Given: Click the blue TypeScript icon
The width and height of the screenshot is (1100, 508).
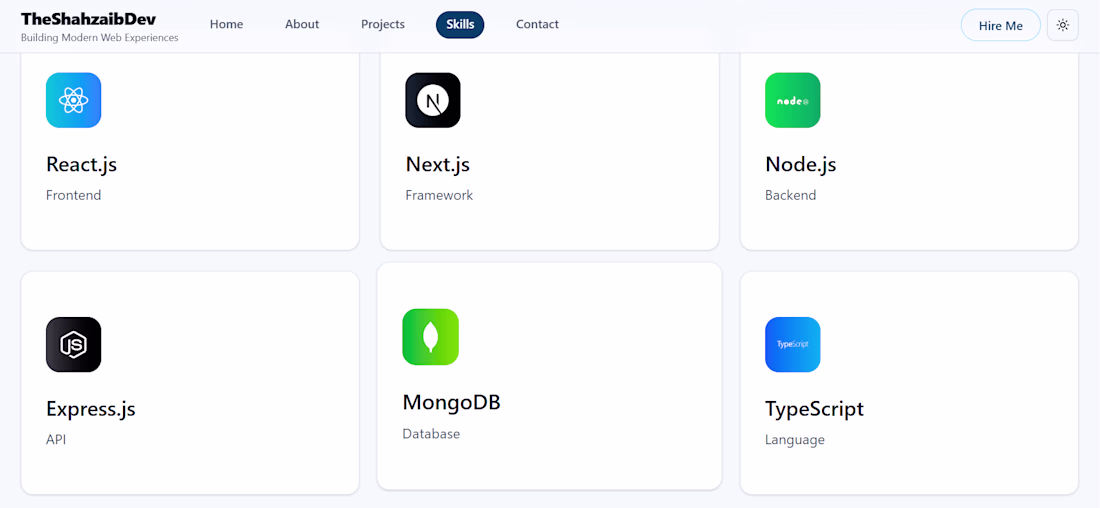Looking at the screenshot, I should [793, 345].
